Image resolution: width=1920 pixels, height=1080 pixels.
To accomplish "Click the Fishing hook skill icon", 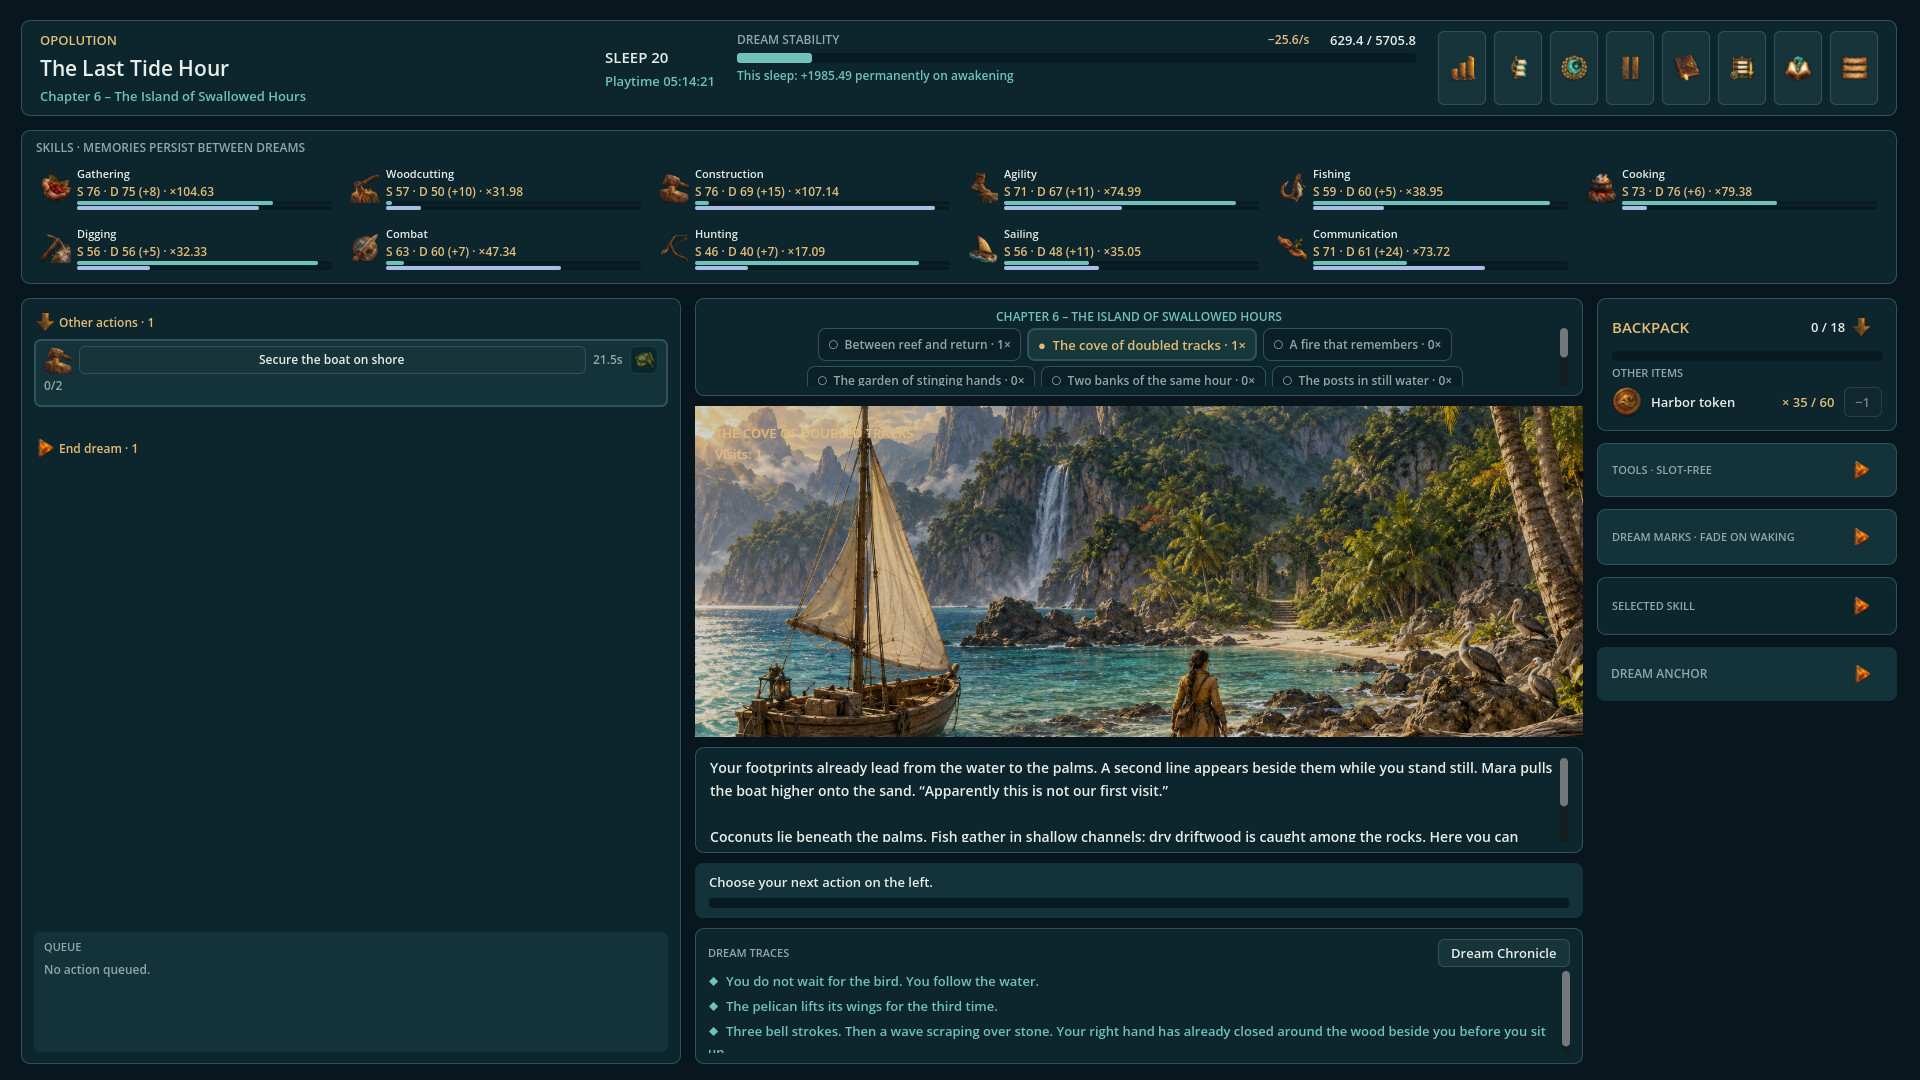I will pos(1291,187).
